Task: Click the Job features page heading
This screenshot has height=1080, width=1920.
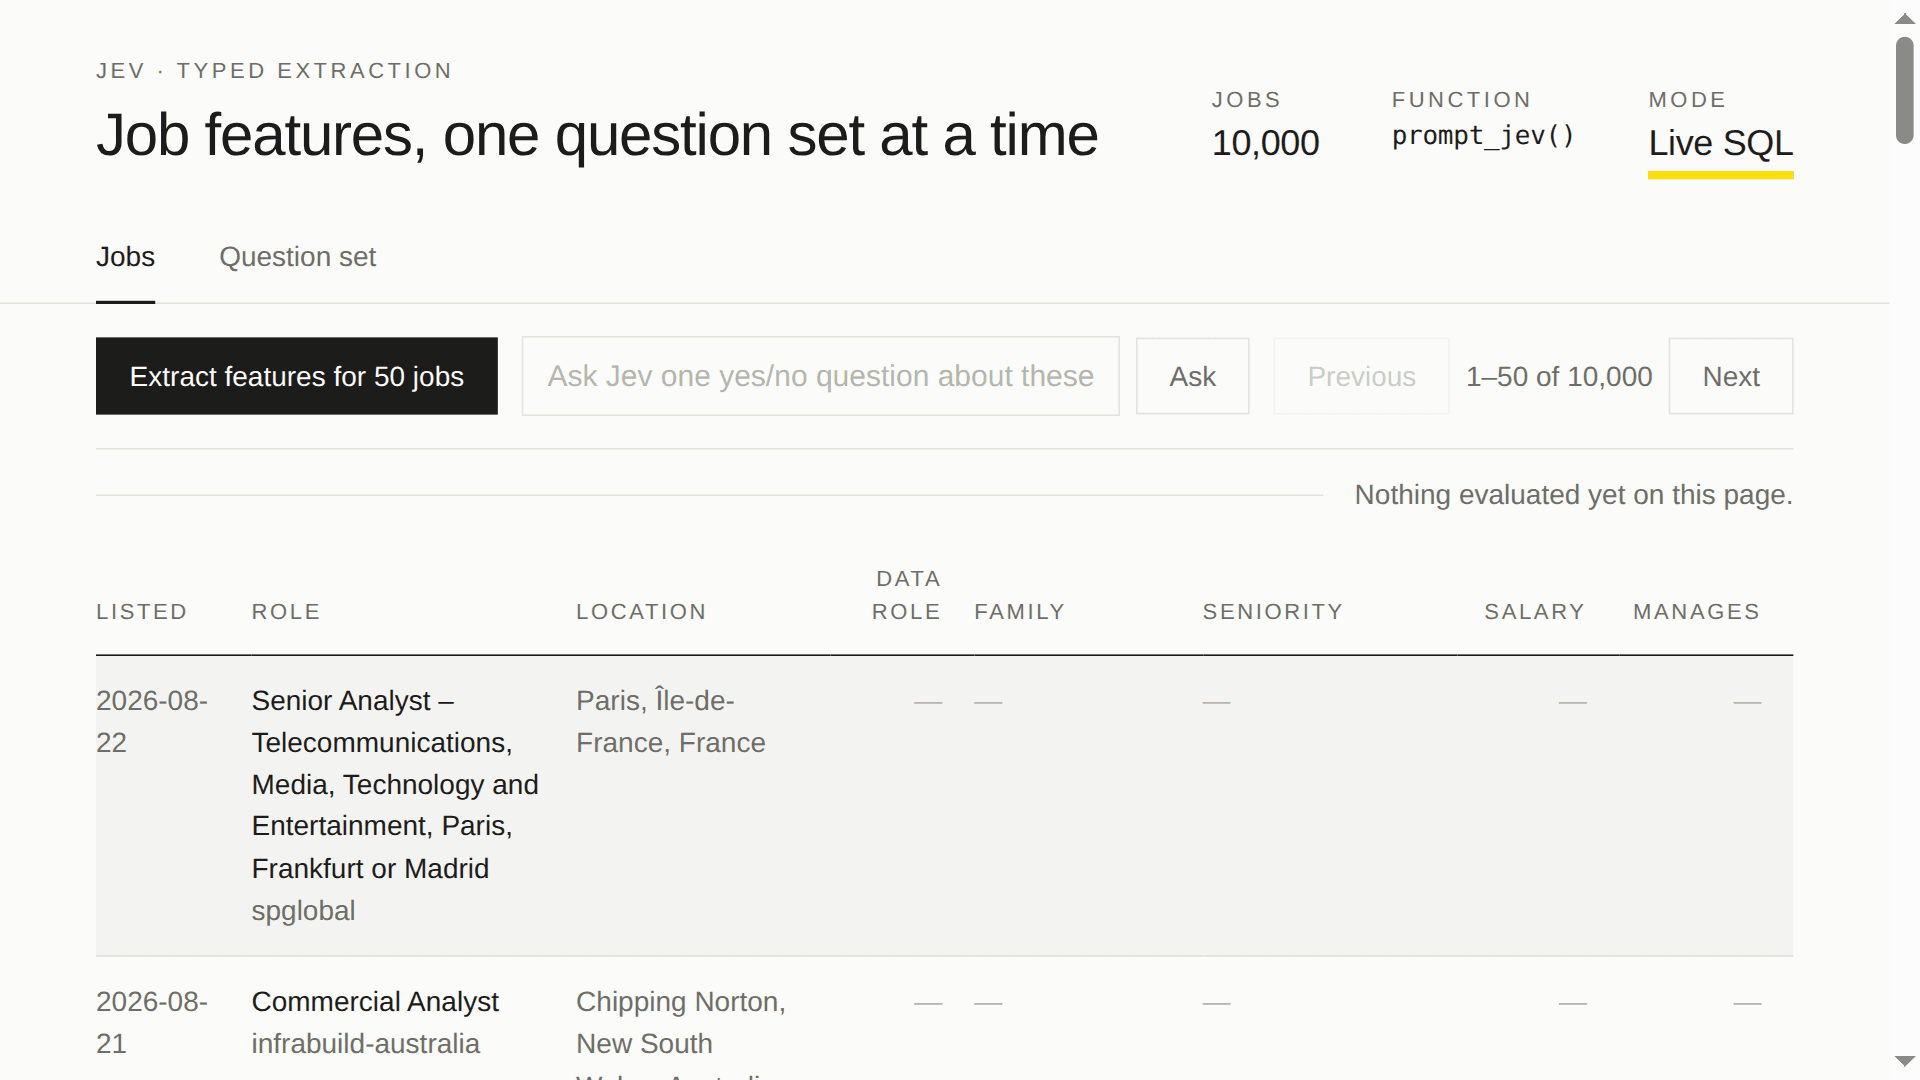Action: pyautogui.click(x=597, y=135)
